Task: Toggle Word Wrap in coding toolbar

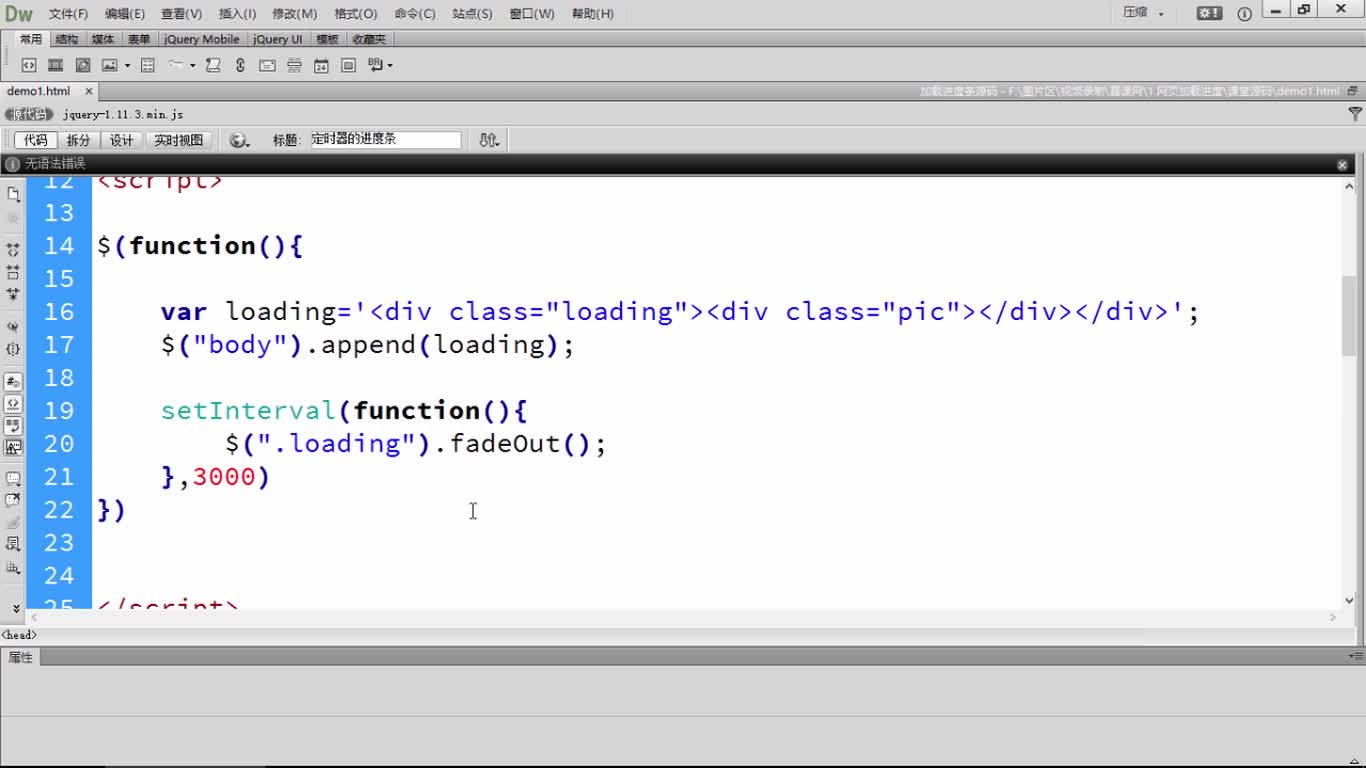Action: point(13,426)
